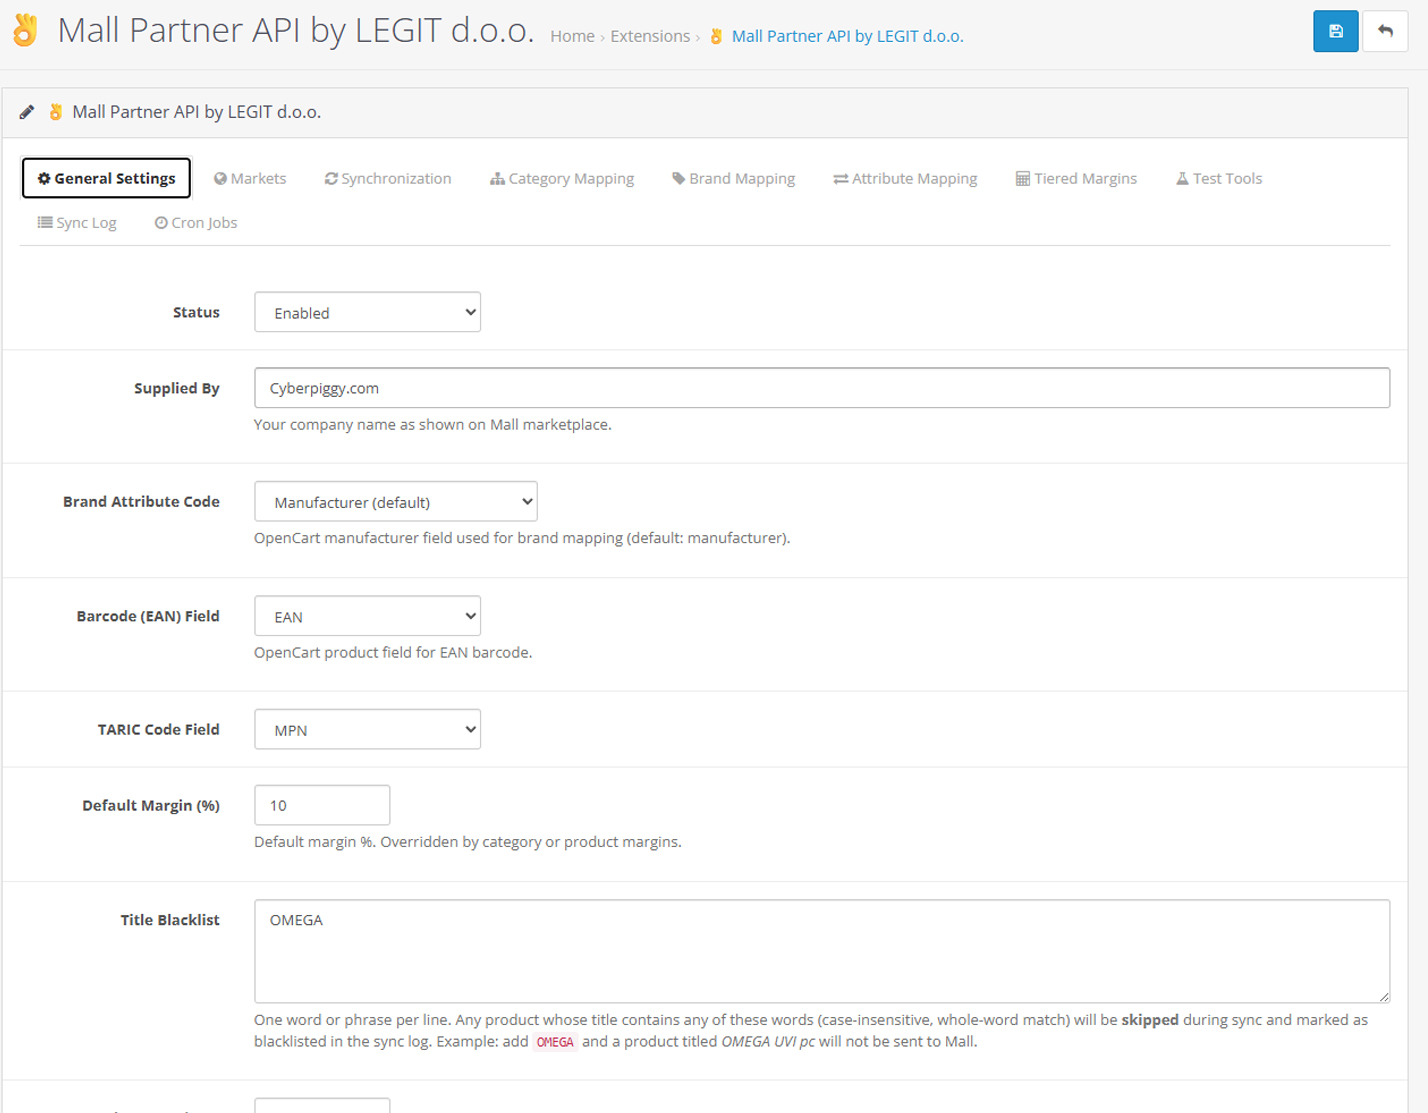Click the red OMEGA code example
Screen dimensions: 1428x1113
click(x=555, y=1042)
